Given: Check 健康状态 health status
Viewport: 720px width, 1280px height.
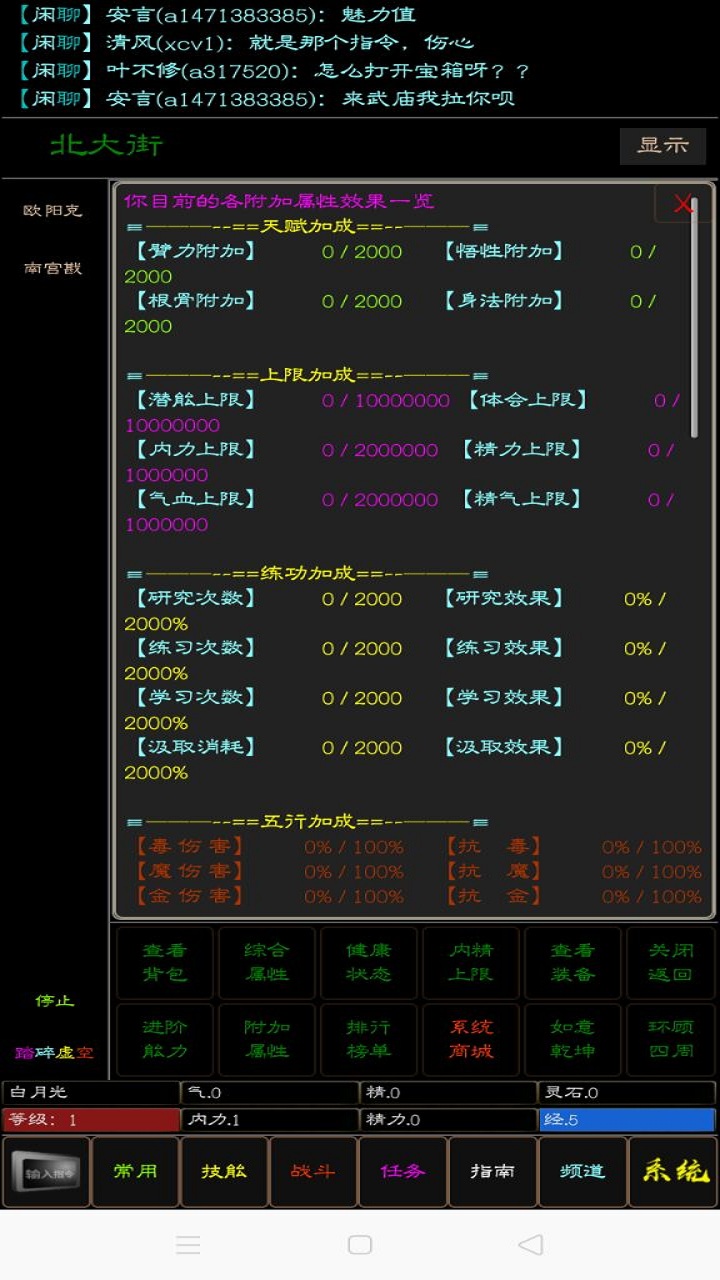Looking at the screenshot, I should tap(369, 962).
